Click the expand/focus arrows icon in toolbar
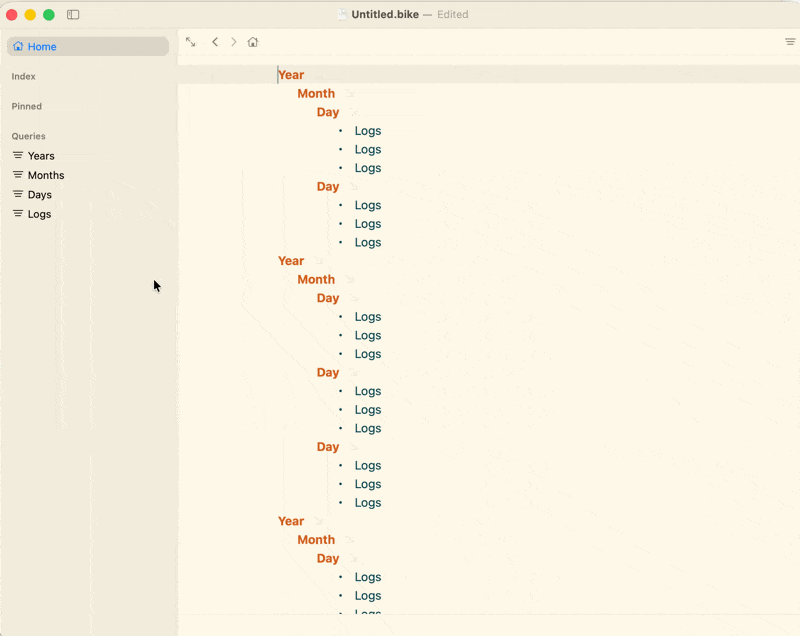The height and width of the screenshot is (636, 800). (191, 42)
